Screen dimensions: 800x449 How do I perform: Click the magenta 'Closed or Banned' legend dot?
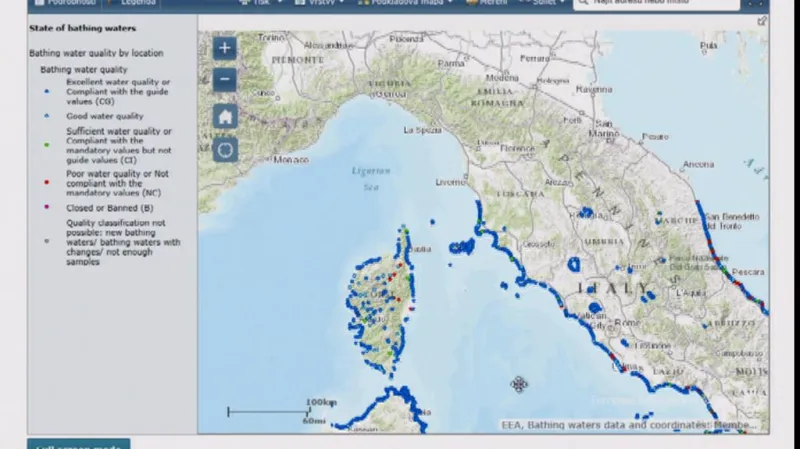(x=46, y=207)
